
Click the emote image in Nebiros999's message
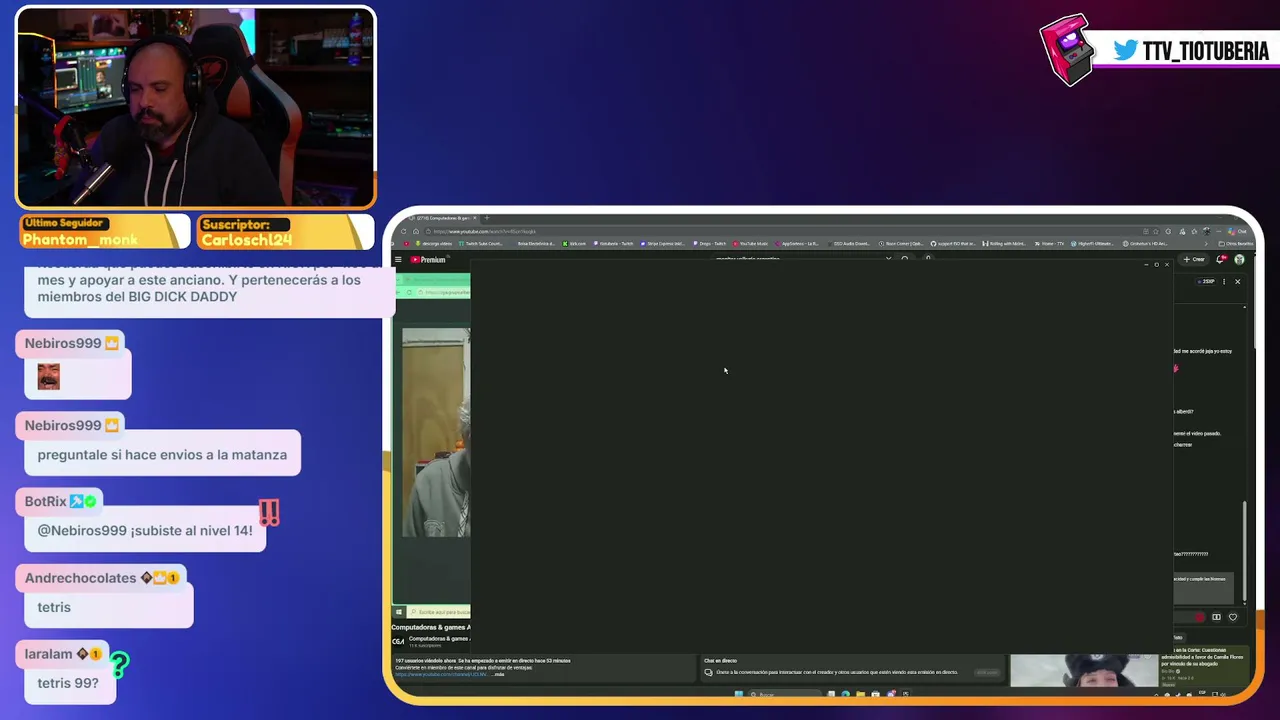click(49, 377)
